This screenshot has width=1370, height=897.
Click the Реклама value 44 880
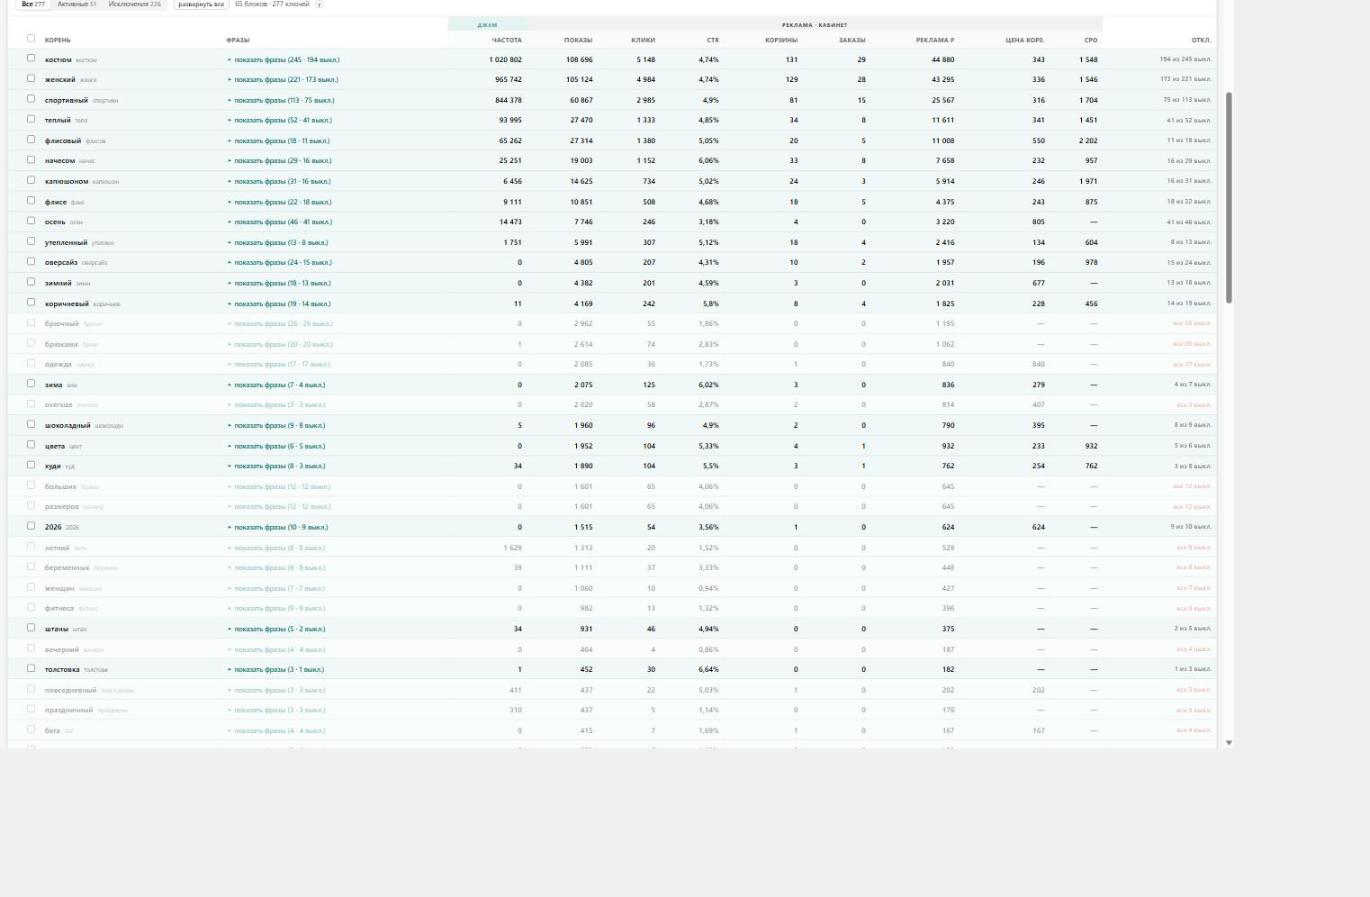943,60
